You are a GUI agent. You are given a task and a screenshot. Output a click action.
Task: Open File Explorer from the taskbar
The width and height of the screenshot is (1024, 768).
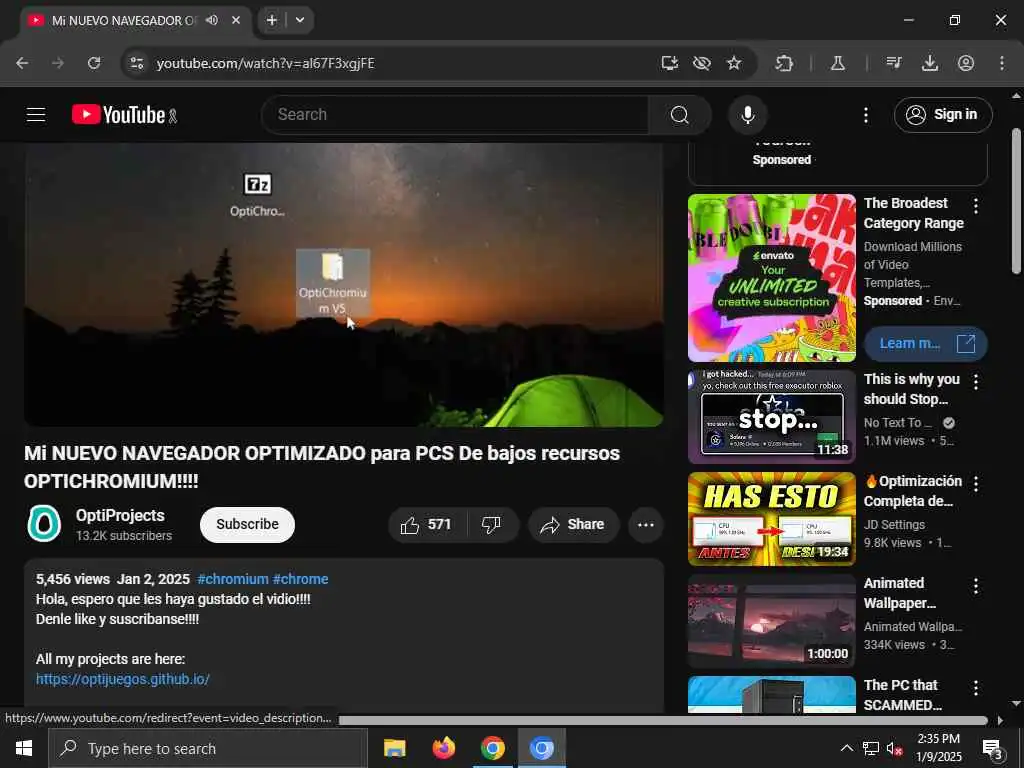[394, 748]
